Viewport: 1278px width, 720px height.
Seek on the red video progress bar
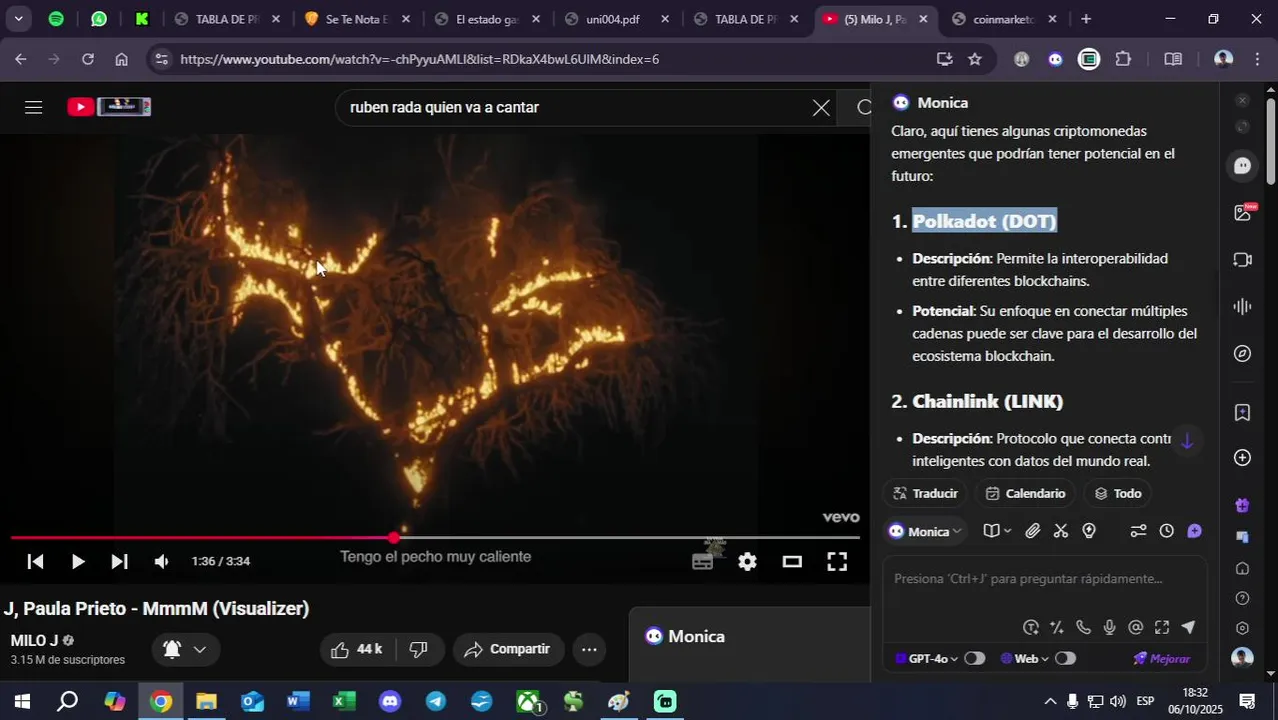pyautogui.click(x=435, y=538)
